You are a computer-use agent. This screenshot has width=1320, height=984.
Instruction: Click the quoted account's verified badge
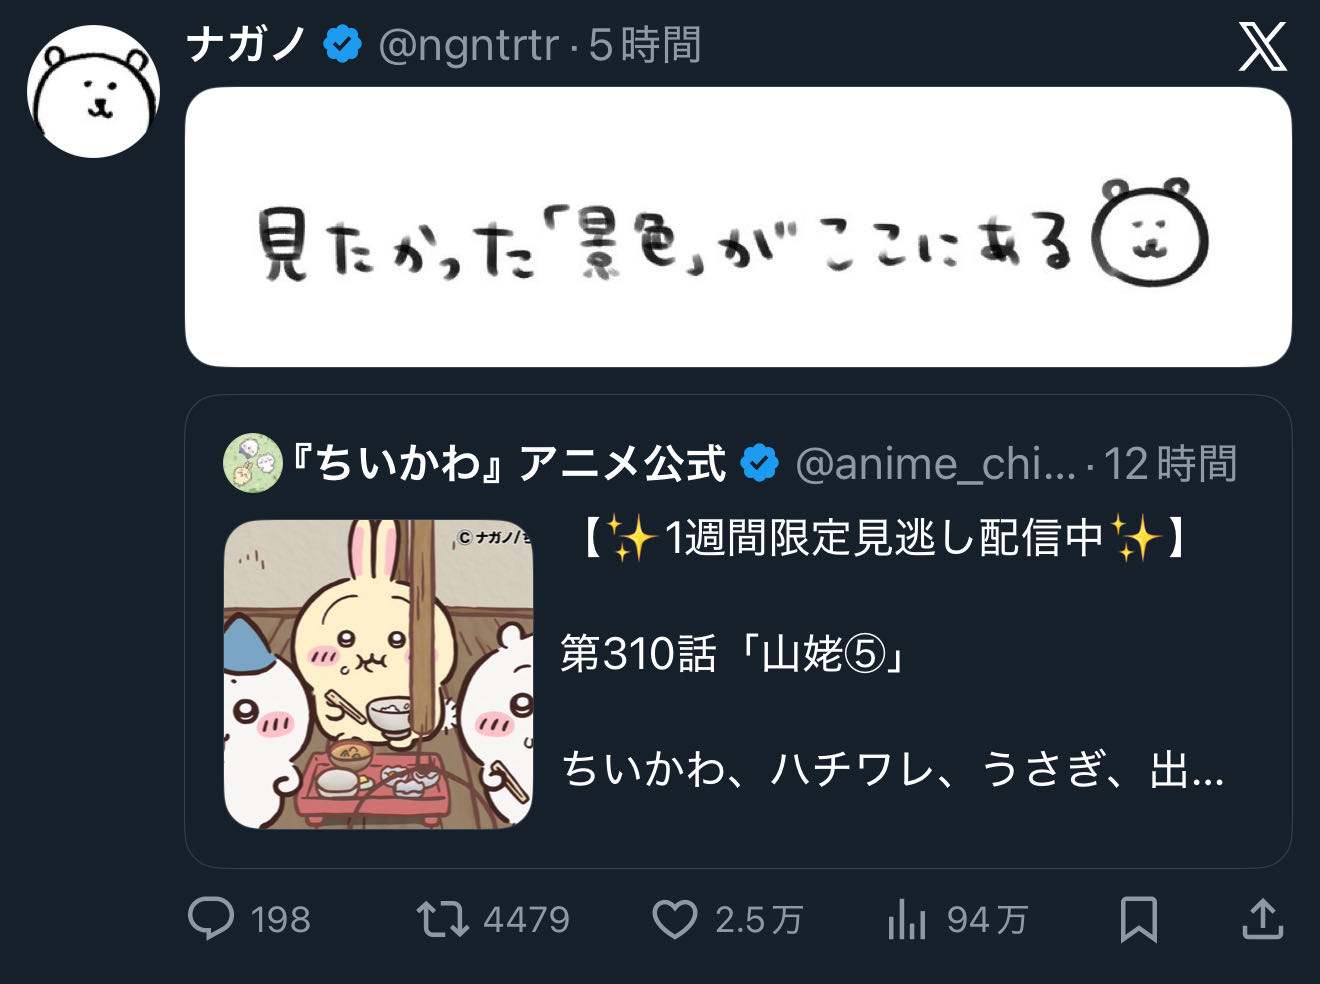[760, 463]
